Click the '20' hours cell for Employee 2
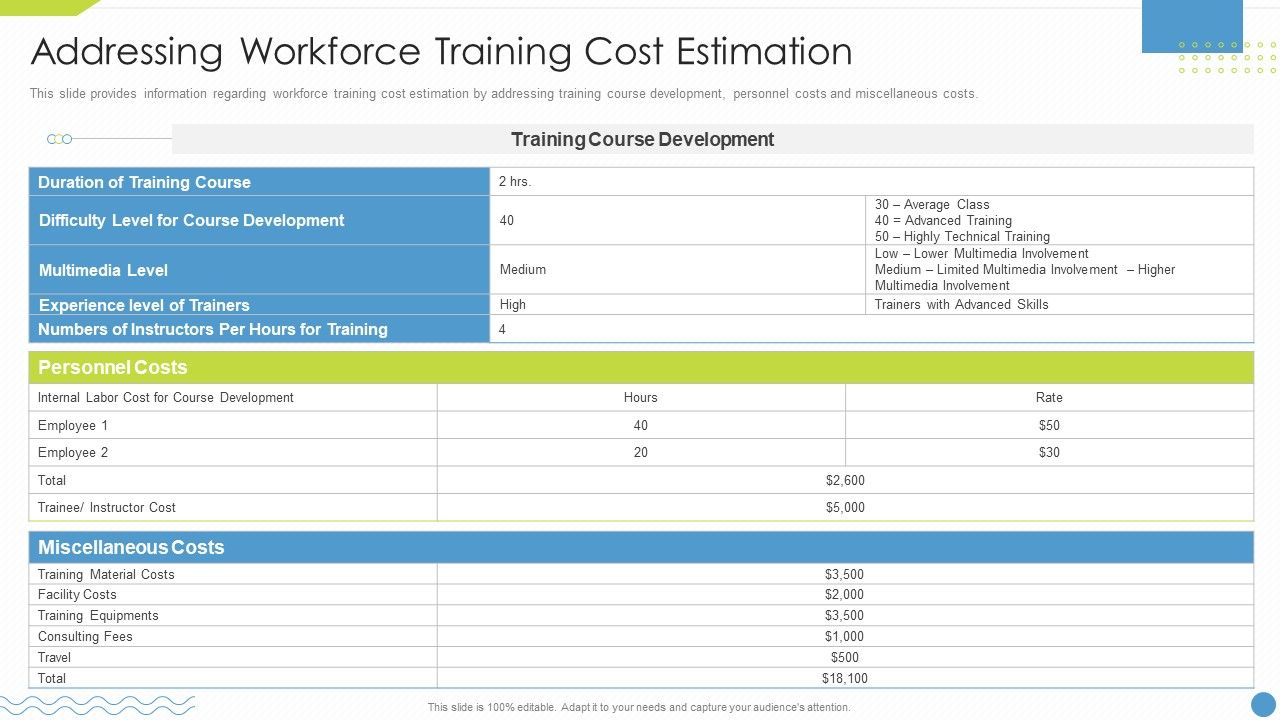 (x=641, y=452)
